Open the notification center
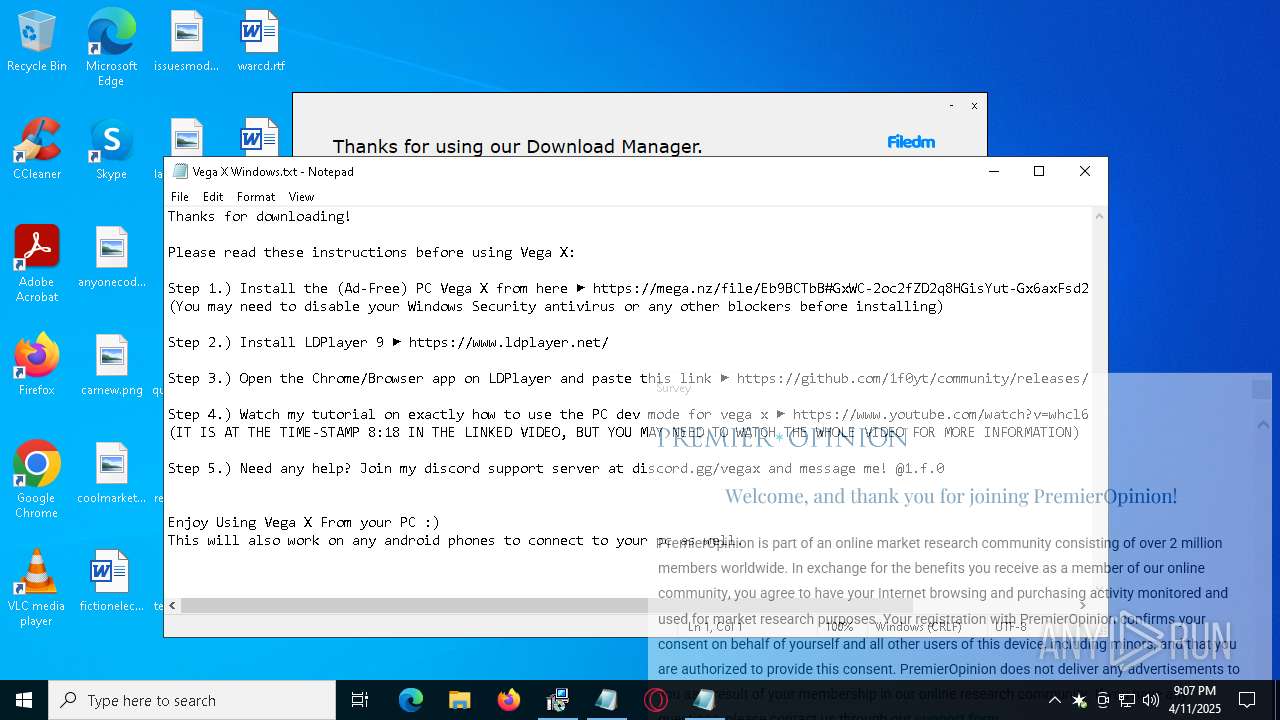1280x720 pixels. pos(1247,700)
